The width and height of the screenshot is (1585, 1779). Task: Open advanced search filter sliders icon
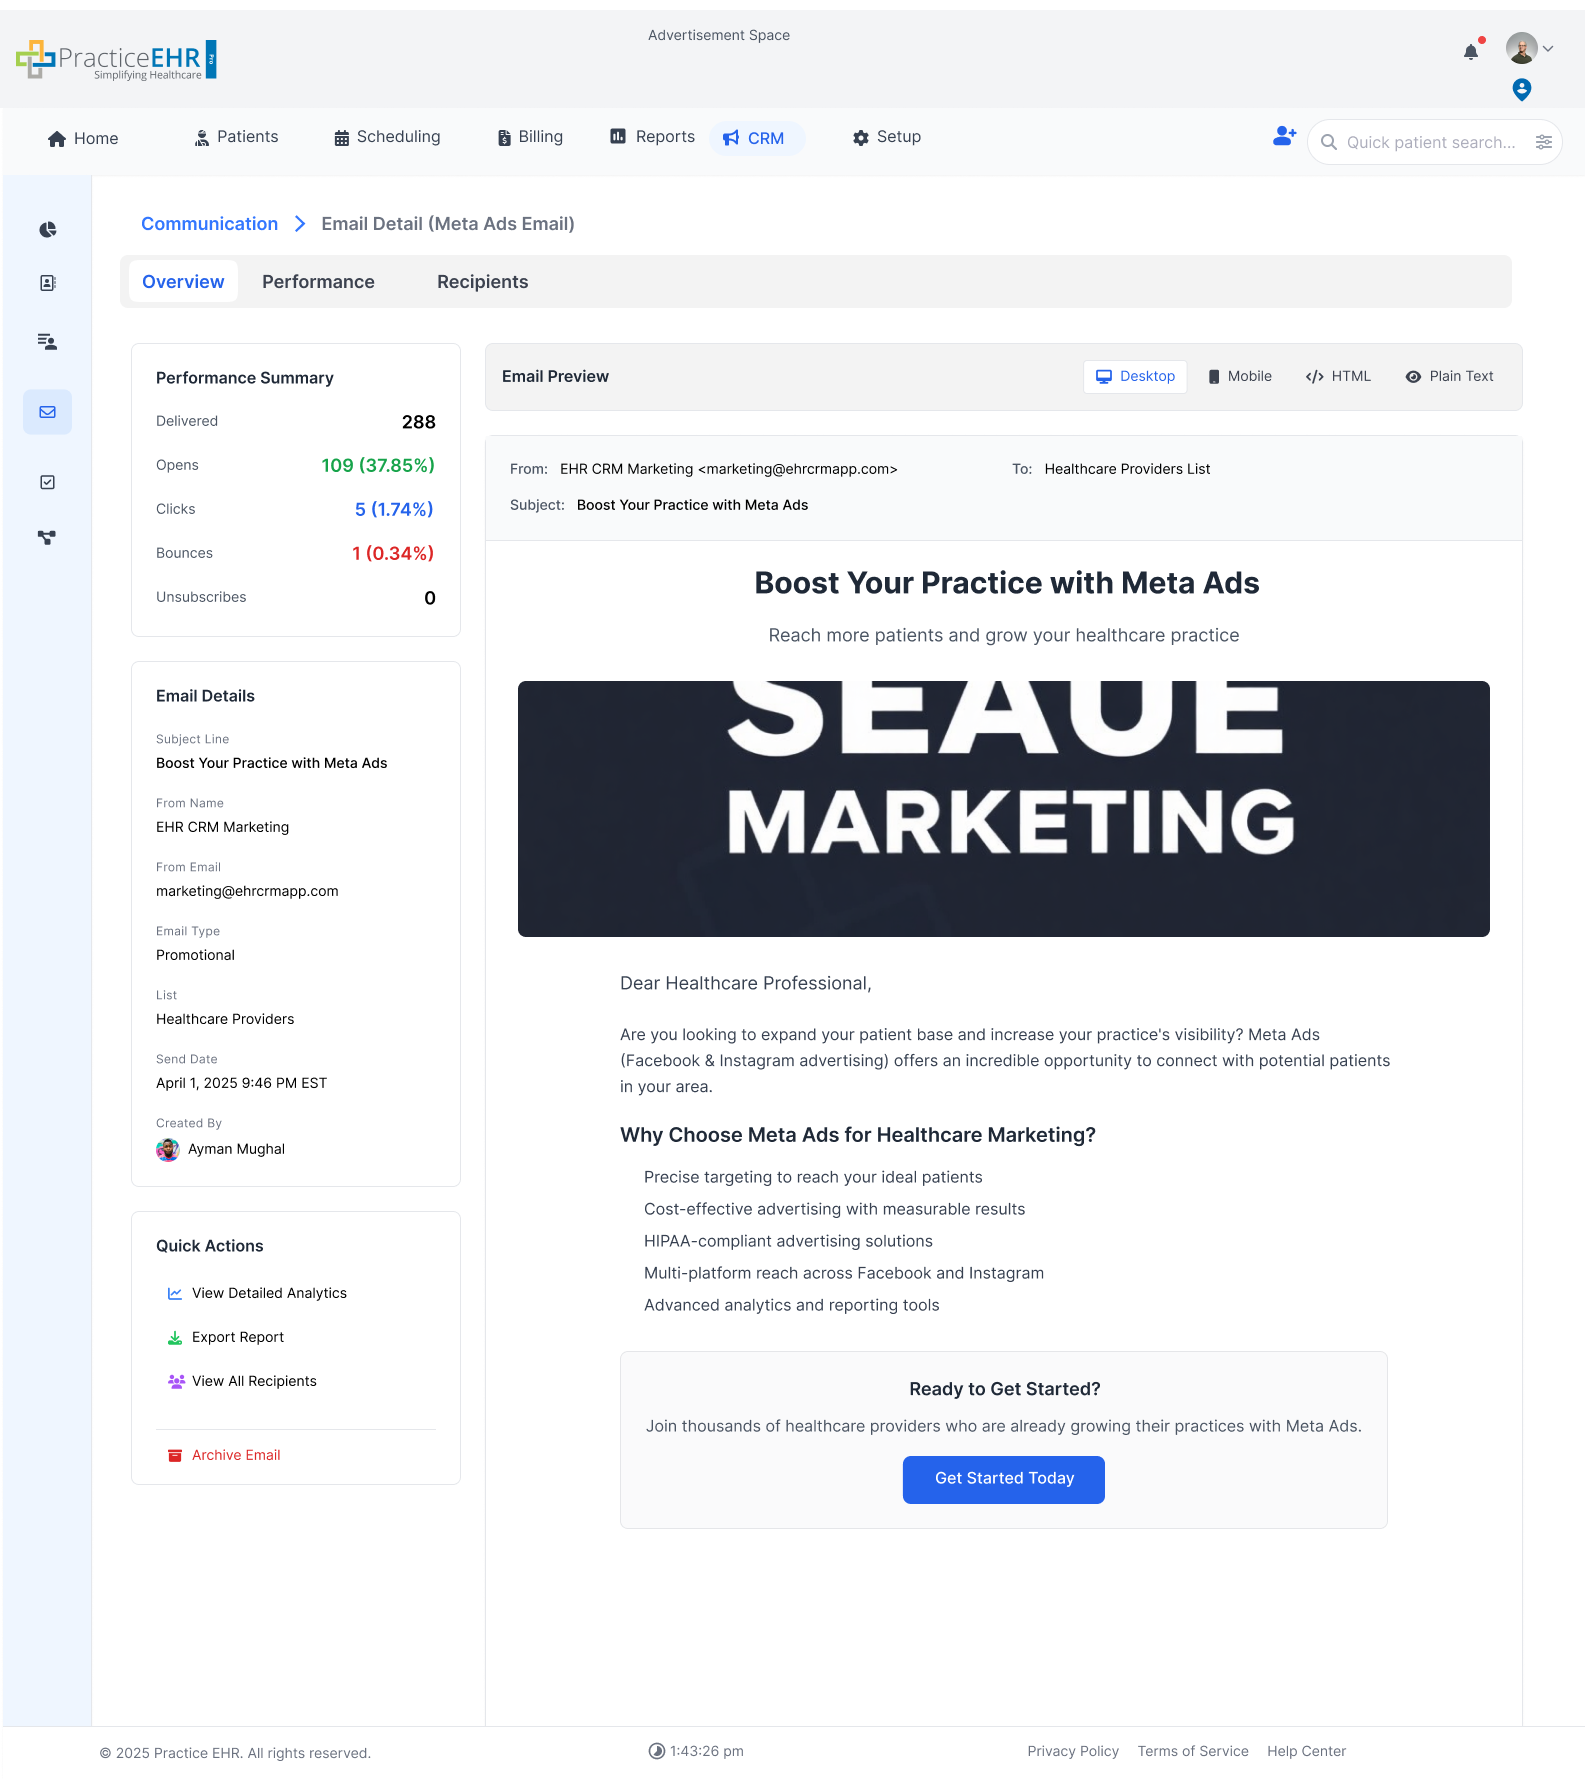coord(1543,142)
